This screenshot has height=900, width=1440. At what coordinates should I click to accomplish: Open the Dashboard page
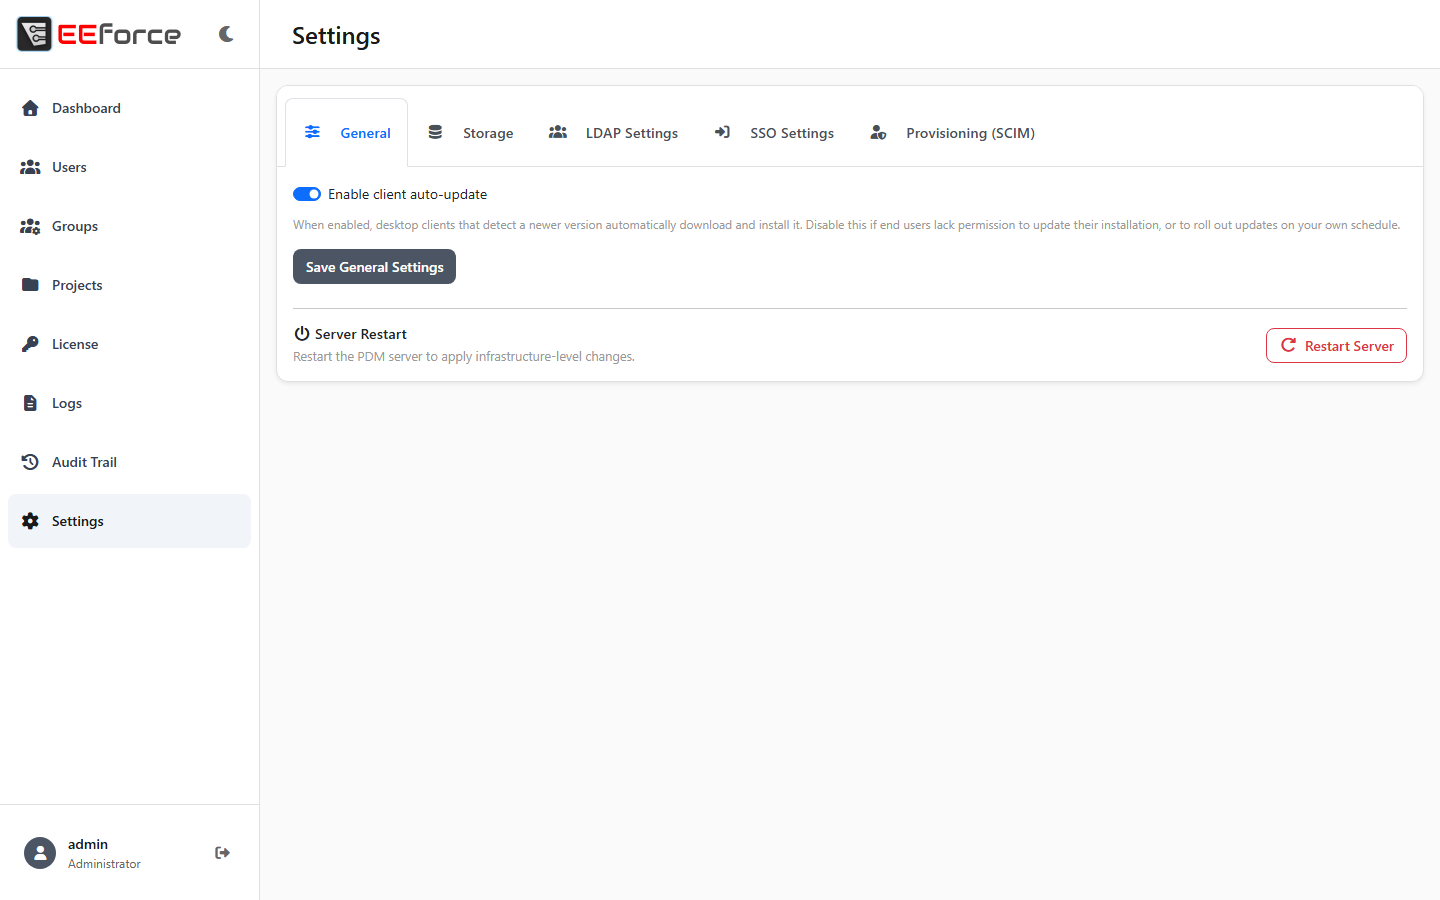click(129, 108)
